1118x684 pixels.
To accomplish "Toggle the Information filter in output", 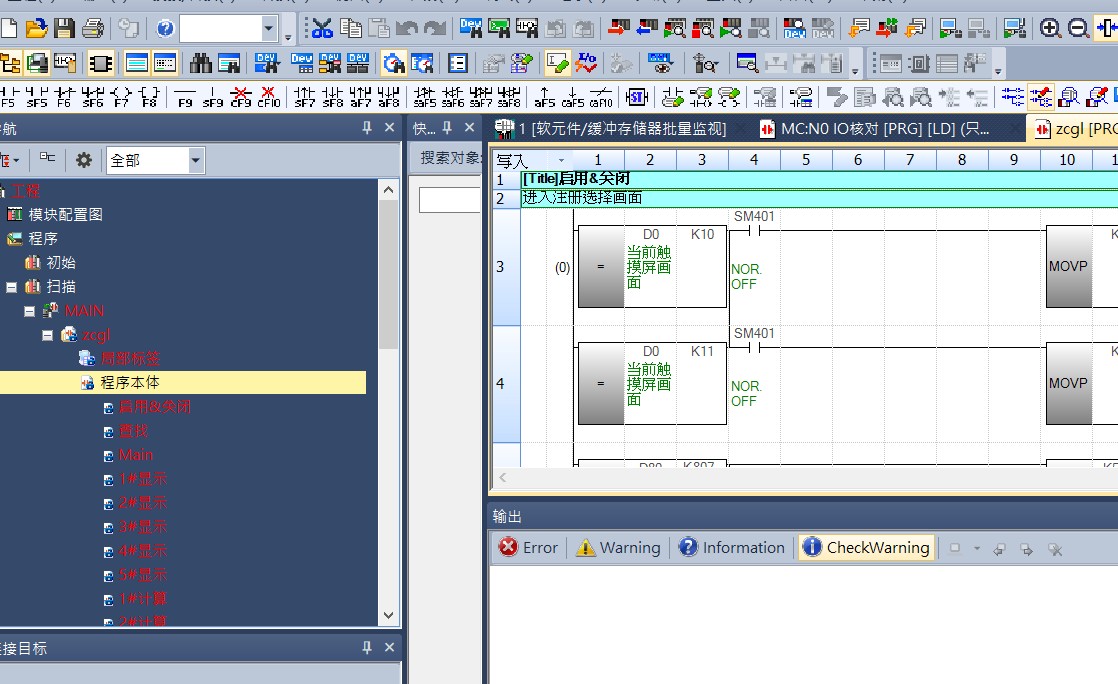I will coord(731,547).
